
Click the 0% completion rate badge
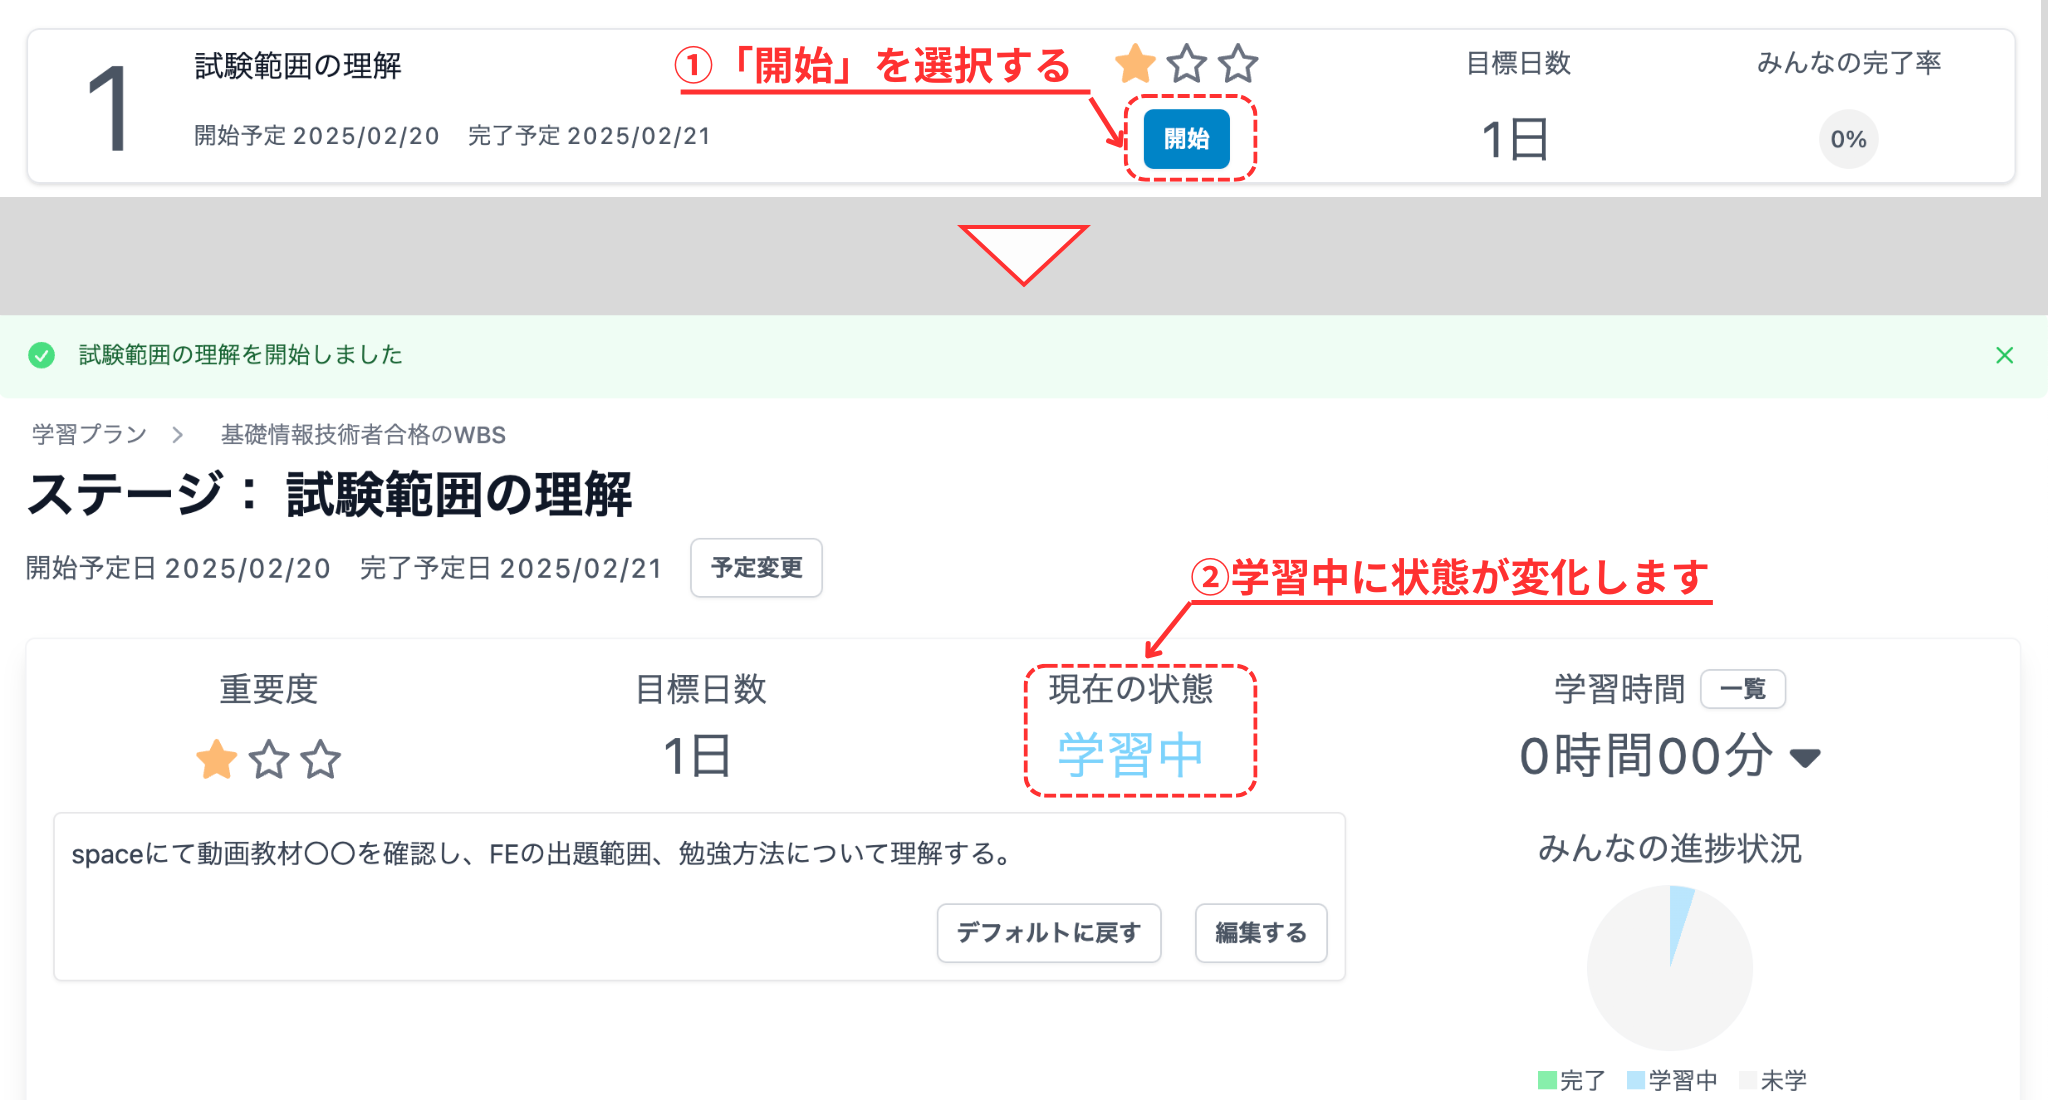[1848, 139]
